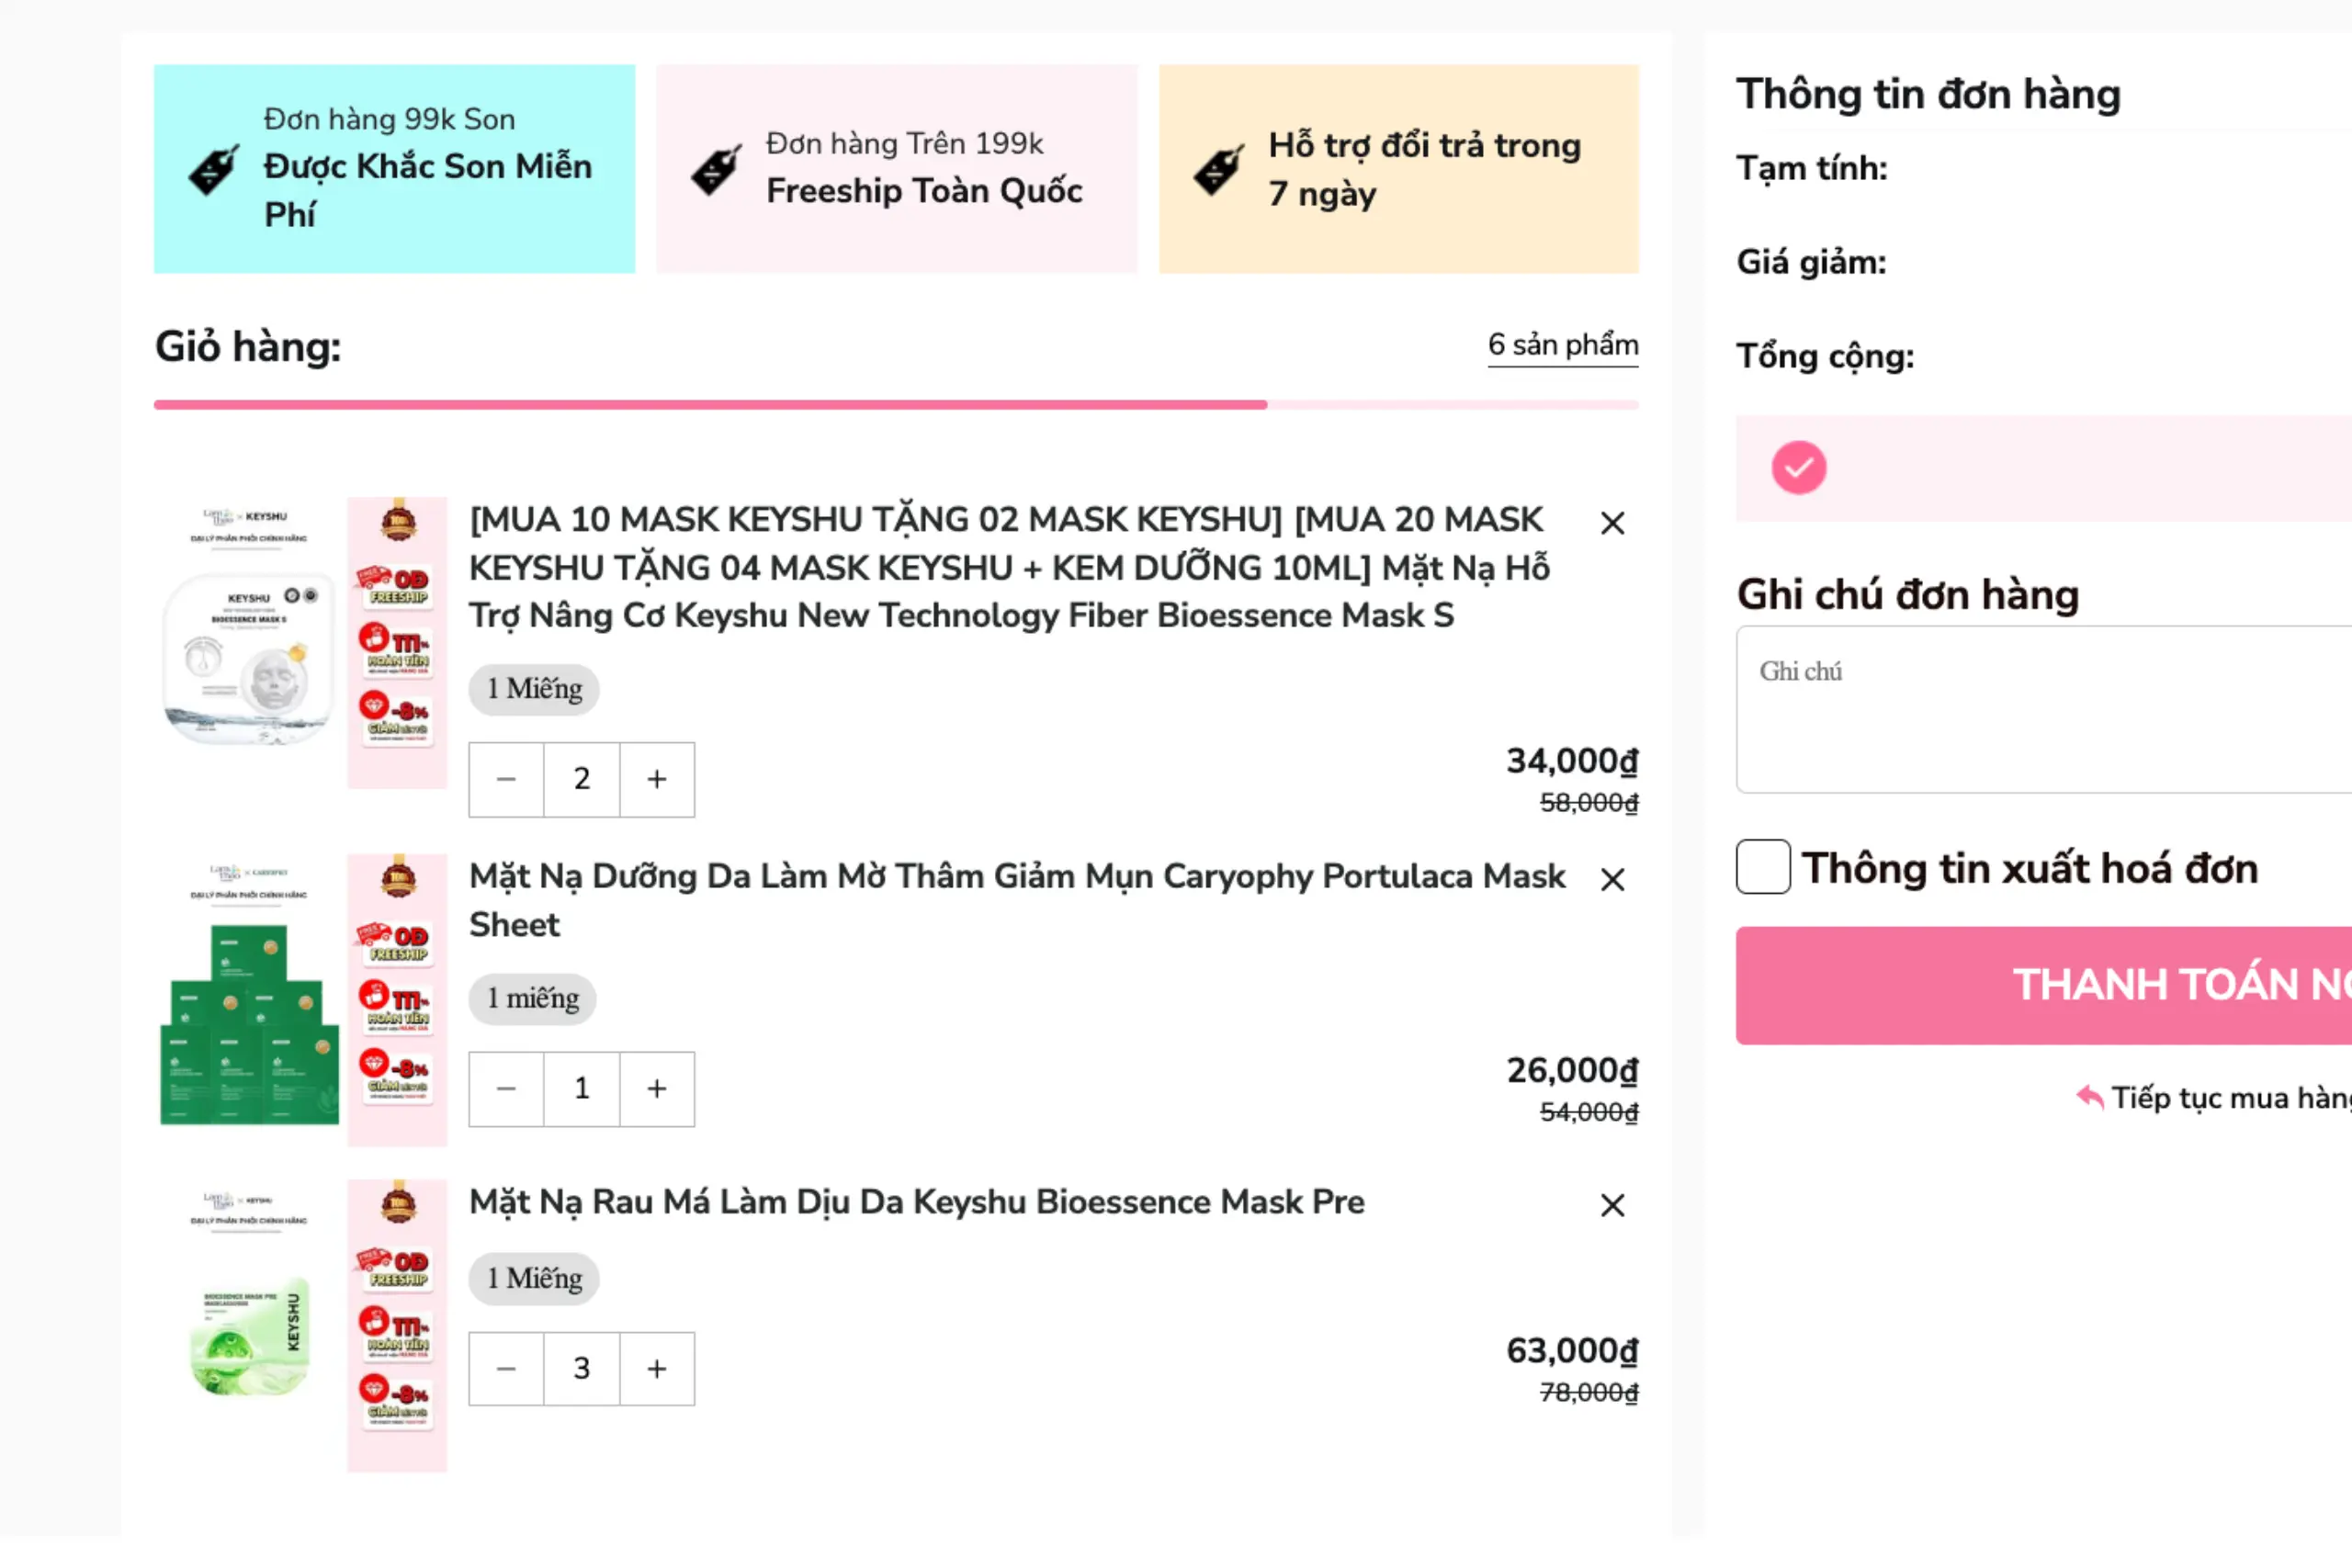Increase the Keyshu Fiber Bioessence Mask S quantity

tap(656, 779)
